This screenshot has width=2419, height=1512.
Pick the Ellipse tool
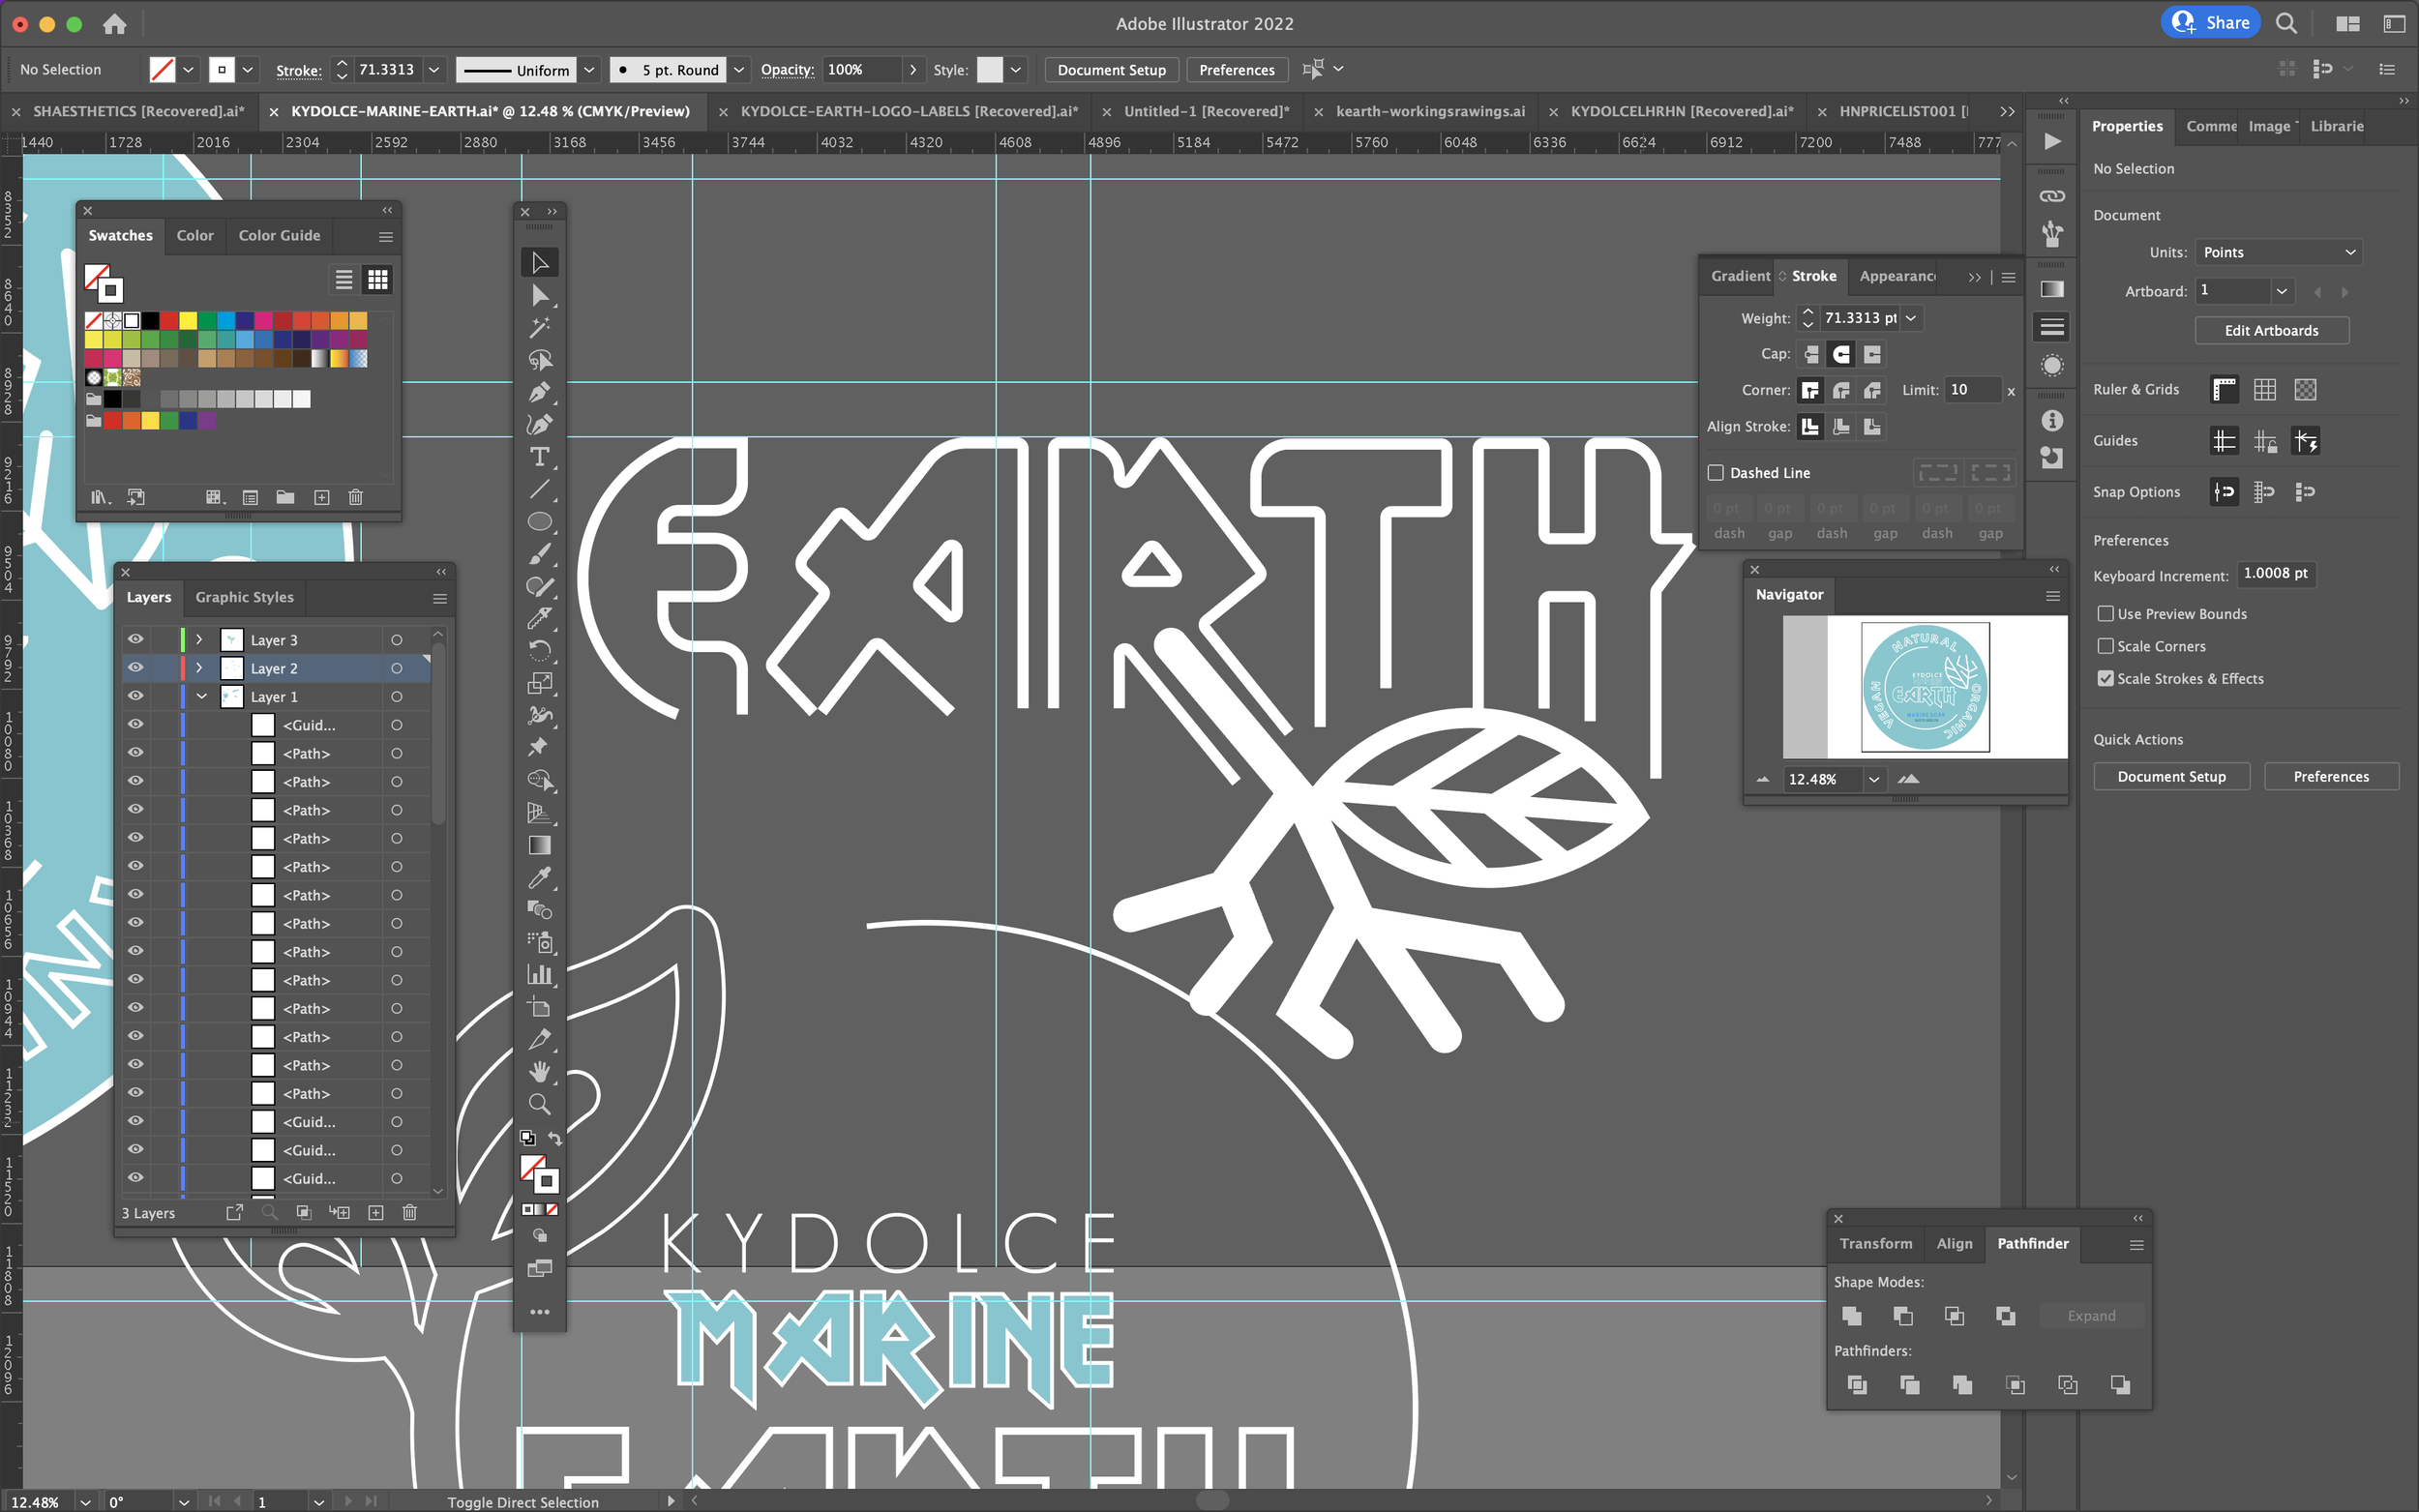pos(539,522)
